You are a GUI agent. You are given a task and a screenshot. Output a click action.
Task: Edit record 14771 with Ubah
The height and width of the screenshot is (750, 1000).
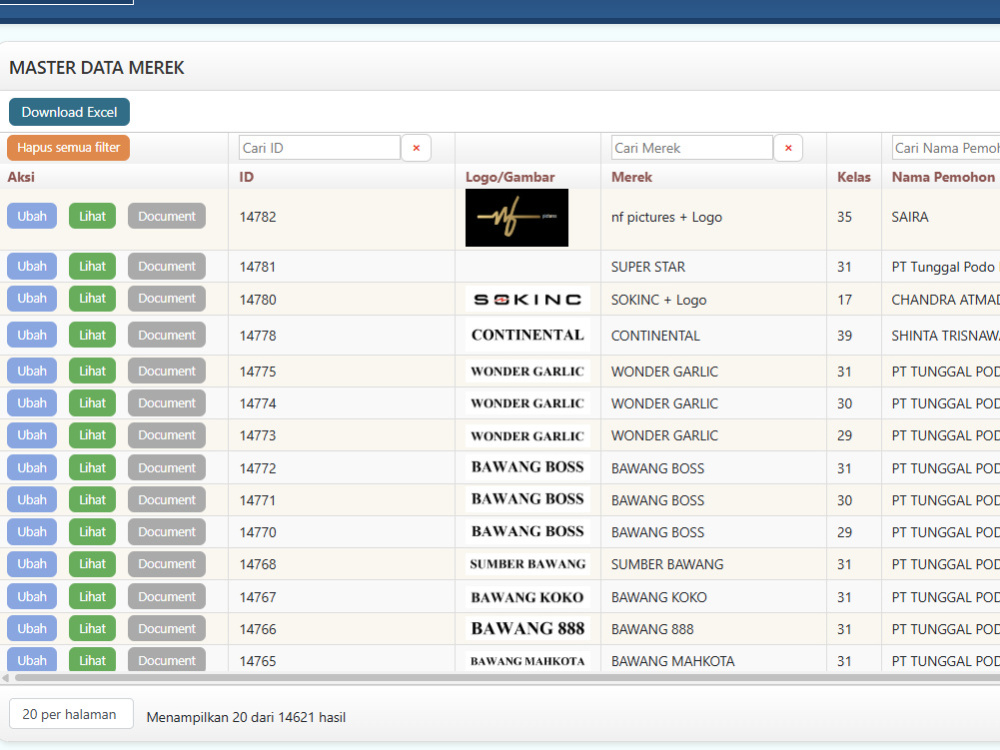pyautogui.click(x=32, y=500)
